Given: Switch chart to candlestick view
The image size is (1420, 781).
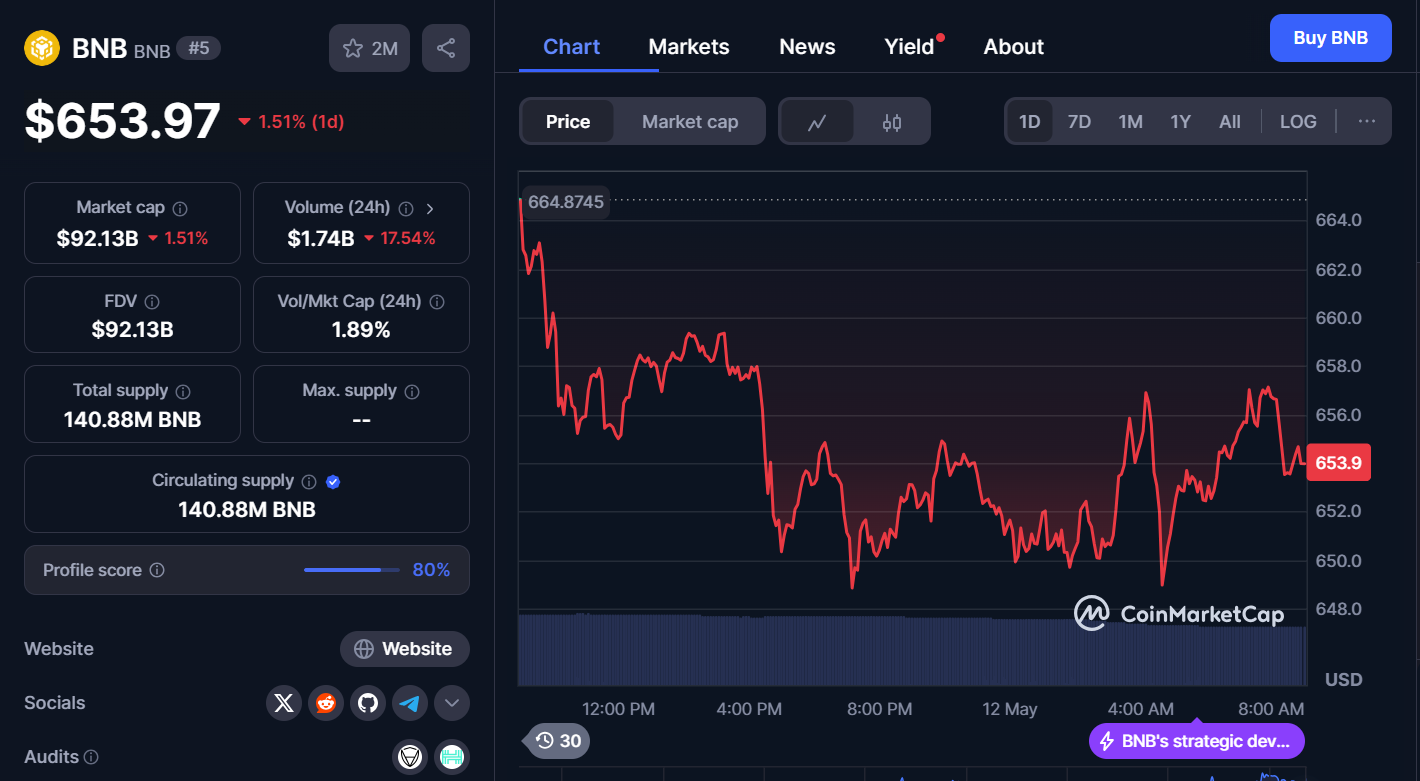Looking at the screenshot, I should coord(892,122).
